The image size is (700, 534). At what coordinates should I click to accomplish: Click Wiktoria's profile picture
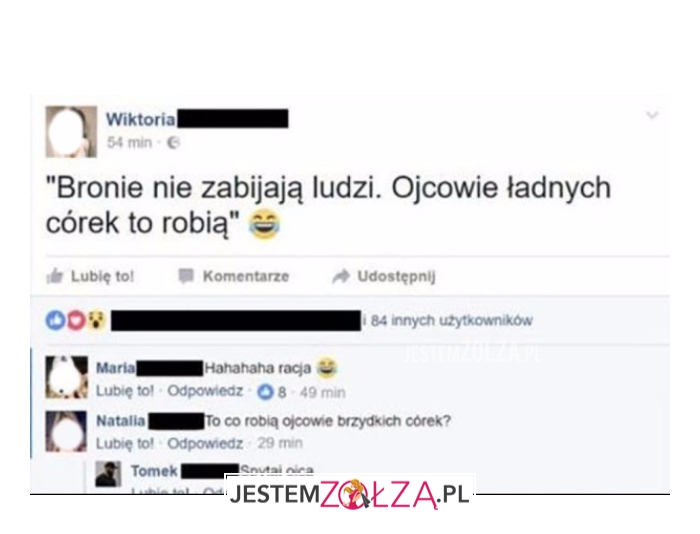pyautogui.click(x=71, y=132)
